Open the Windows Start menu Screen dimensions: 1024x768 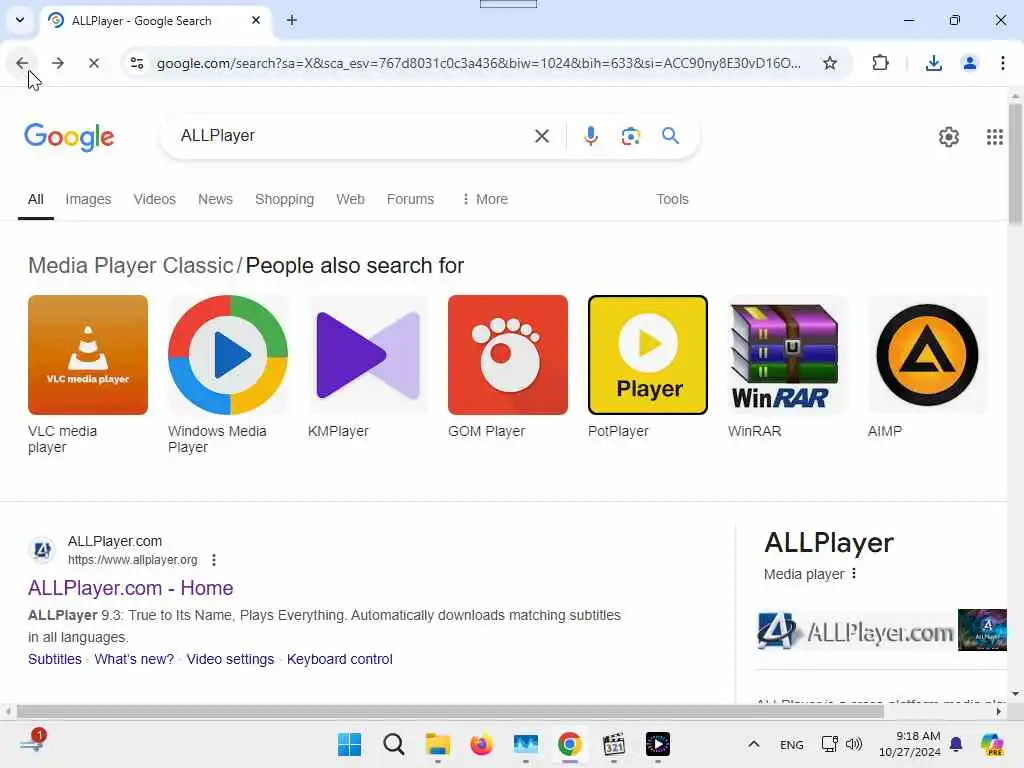click(x=349, y=744)
